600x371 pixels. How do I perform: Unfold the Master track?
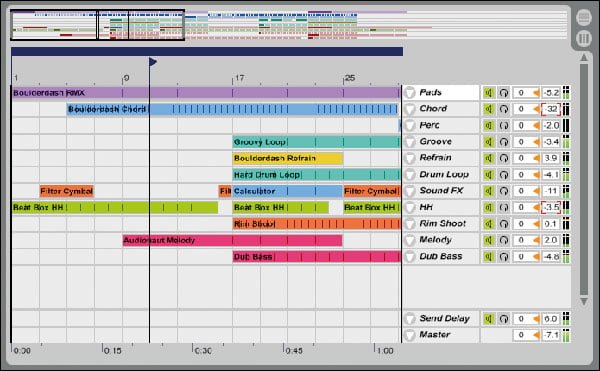click(410, 335)
